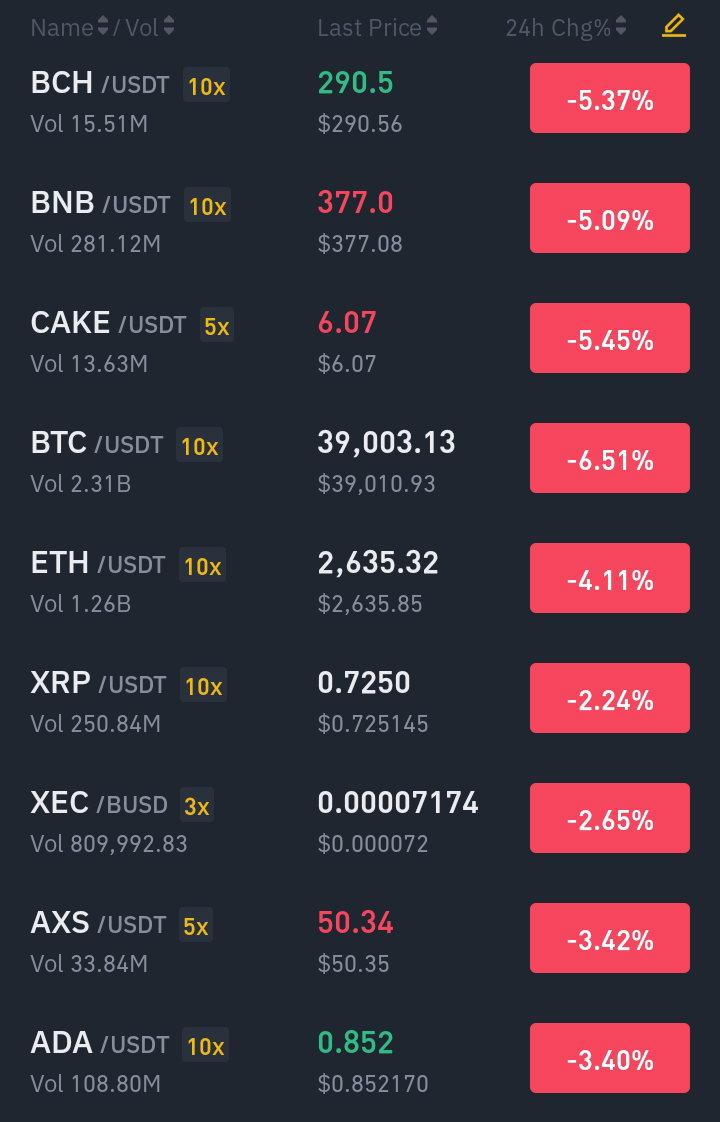Toggle XRP -2.24% change display

610,698
